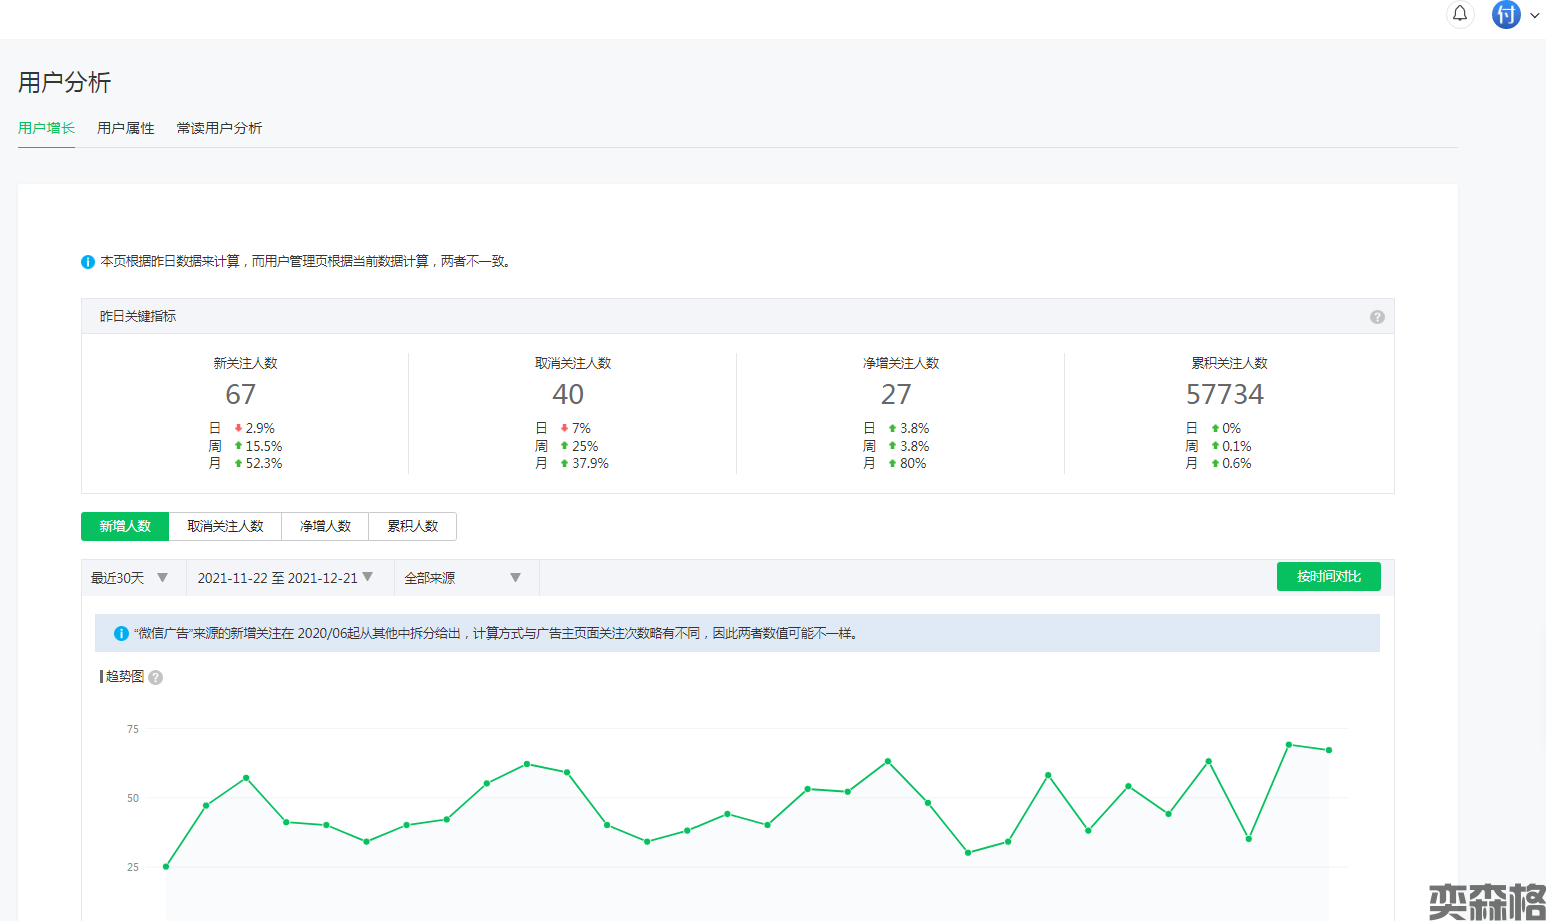
Task: Open the 常读用户分析 tab
Action: pos(219,128)
